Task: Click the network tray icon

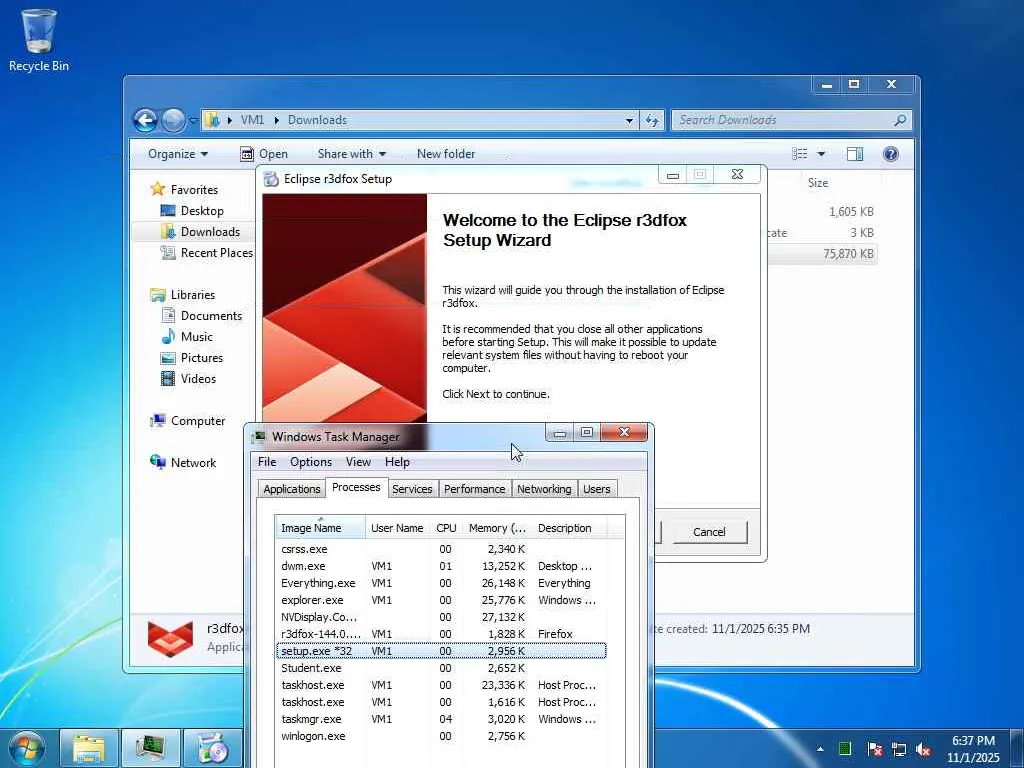Action: (899, 750)
